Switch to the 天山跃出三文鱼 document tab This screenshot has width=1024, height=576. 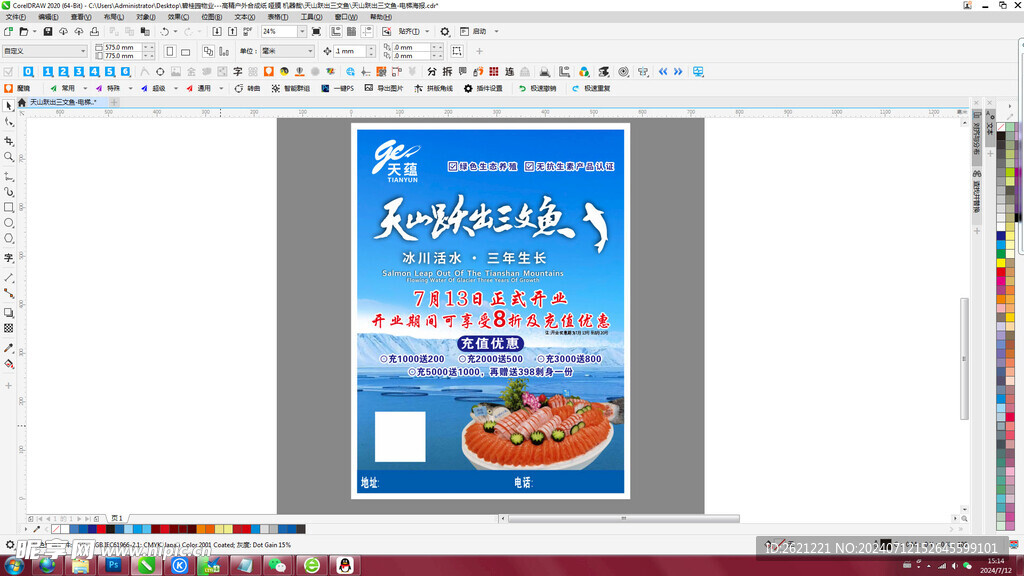pyautogui.click(x=63, y=103)
